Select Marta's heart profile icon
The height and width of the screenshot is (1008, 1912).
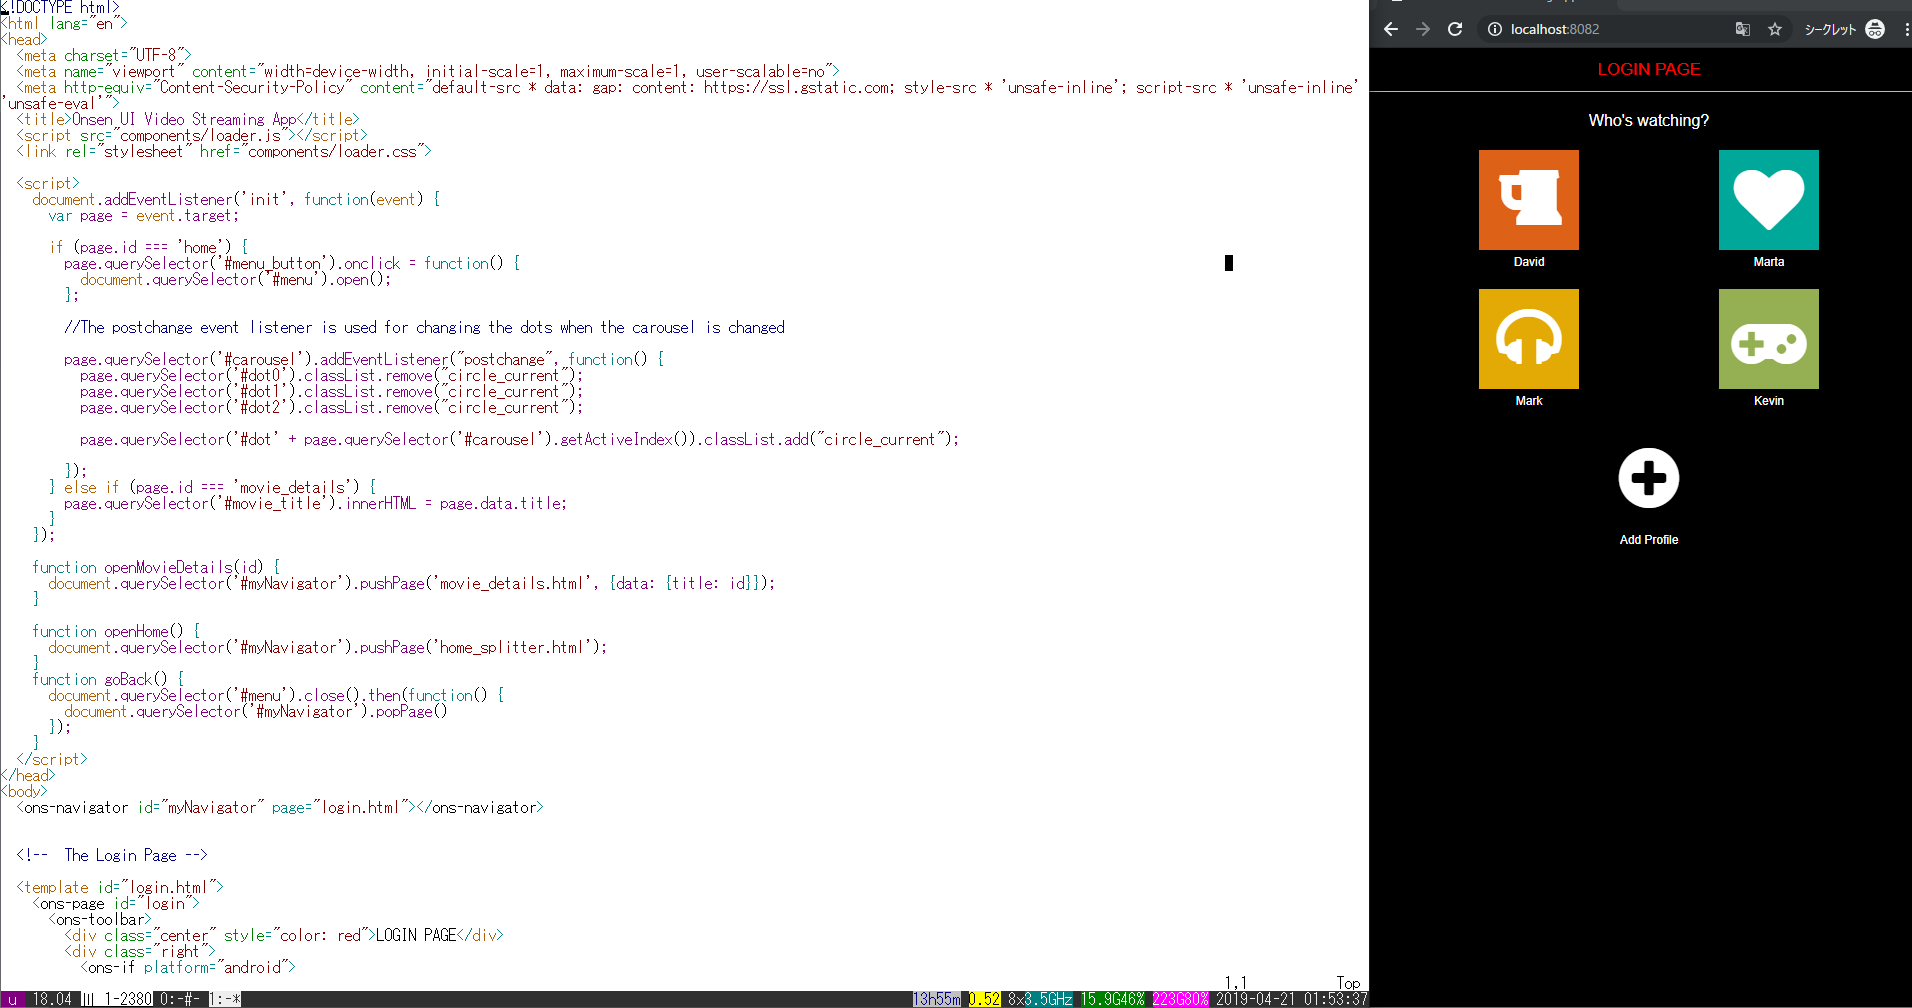coord(1768,200)
